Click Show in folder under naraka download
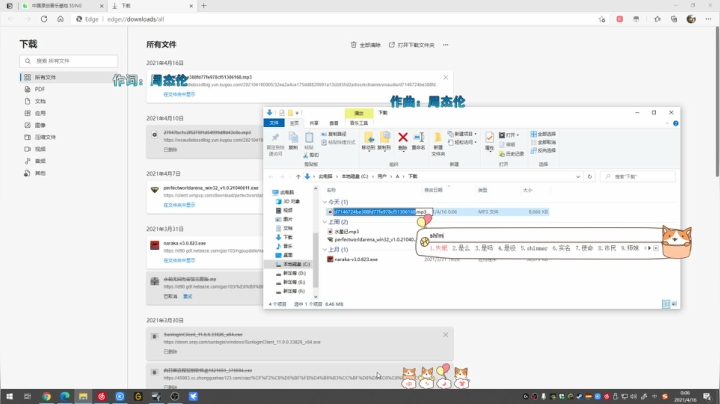720x404 pixels. (179, 260)
